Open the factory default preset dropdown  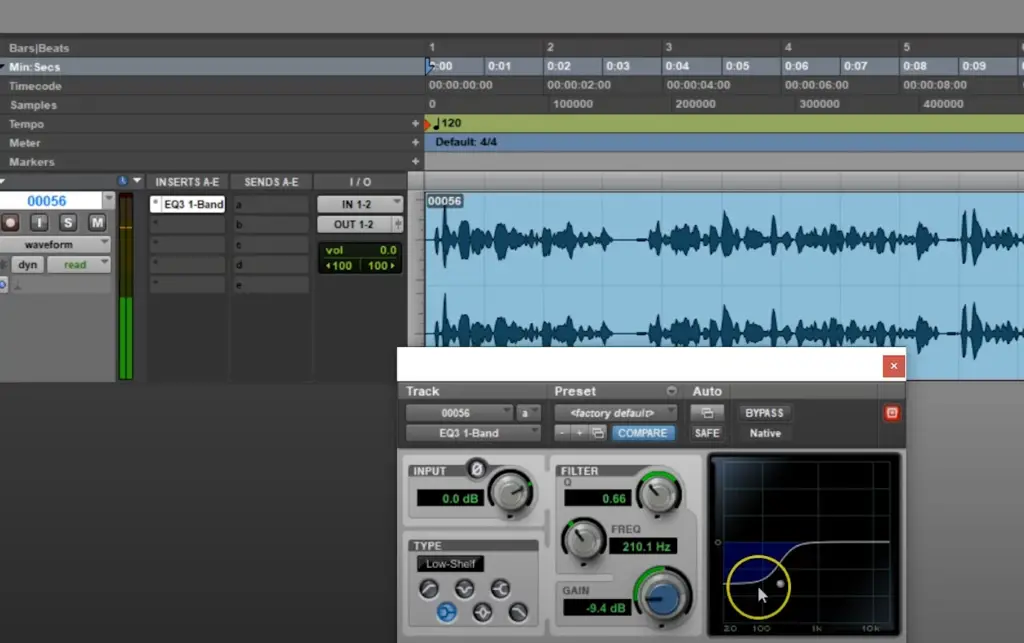pos(615,413)
